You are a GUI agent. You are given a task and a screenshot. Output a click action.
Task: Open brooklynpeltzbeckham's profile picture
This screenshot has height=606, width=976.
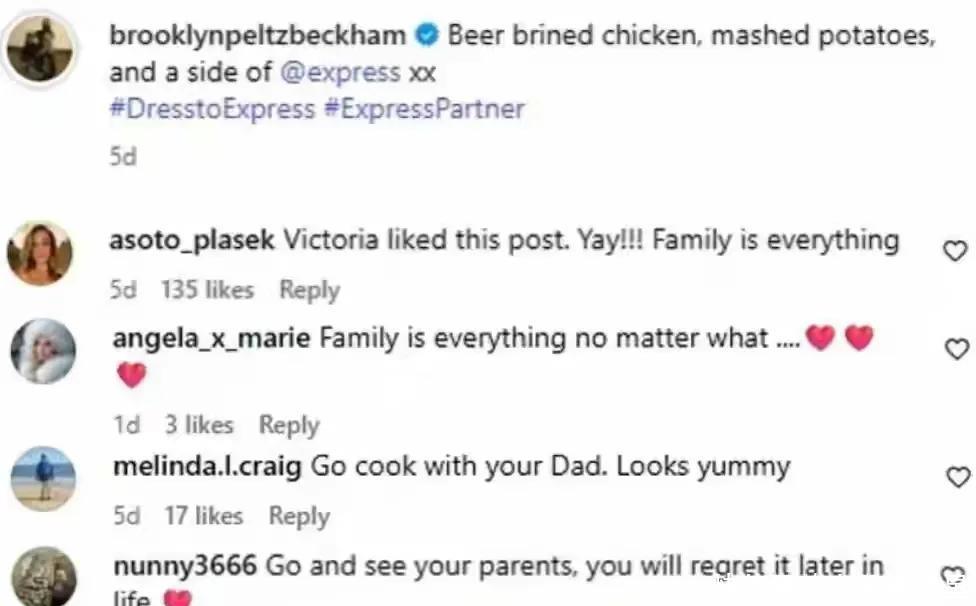click(x=41, y=47)
